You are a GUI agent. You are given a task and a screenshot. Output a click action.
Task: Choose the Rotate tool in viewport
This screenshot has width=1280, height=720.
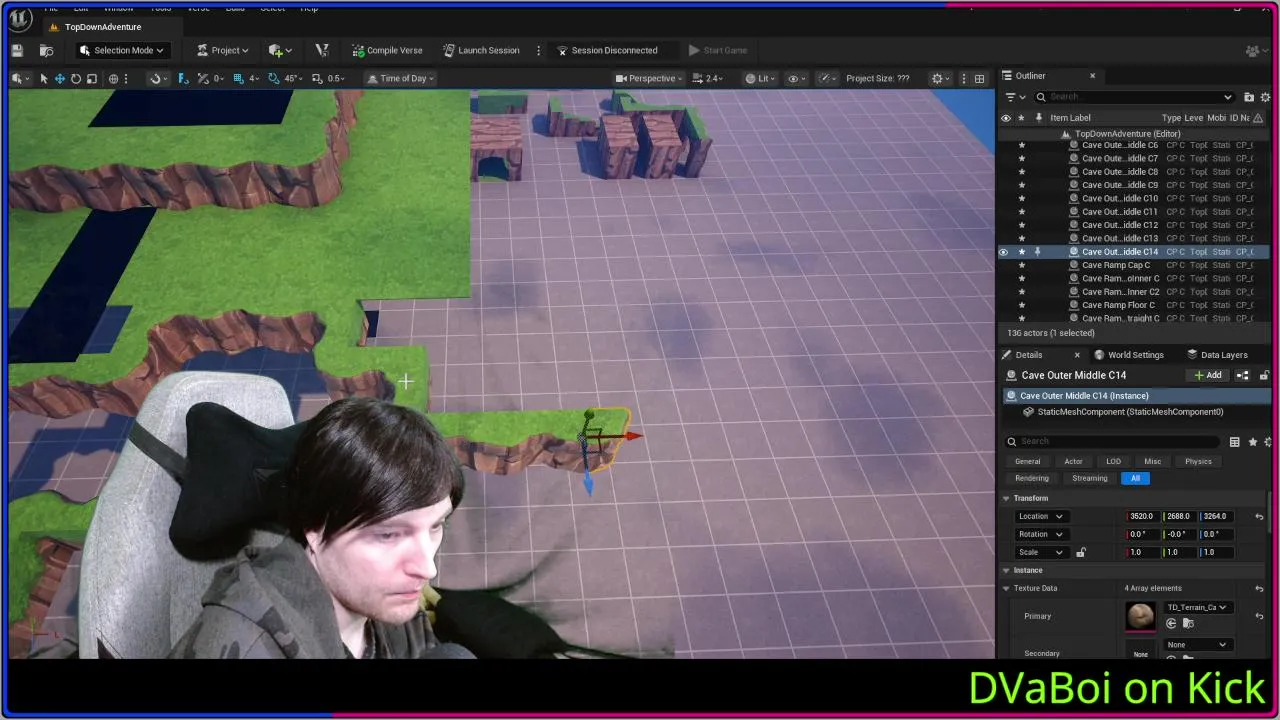tap(75, 78)
